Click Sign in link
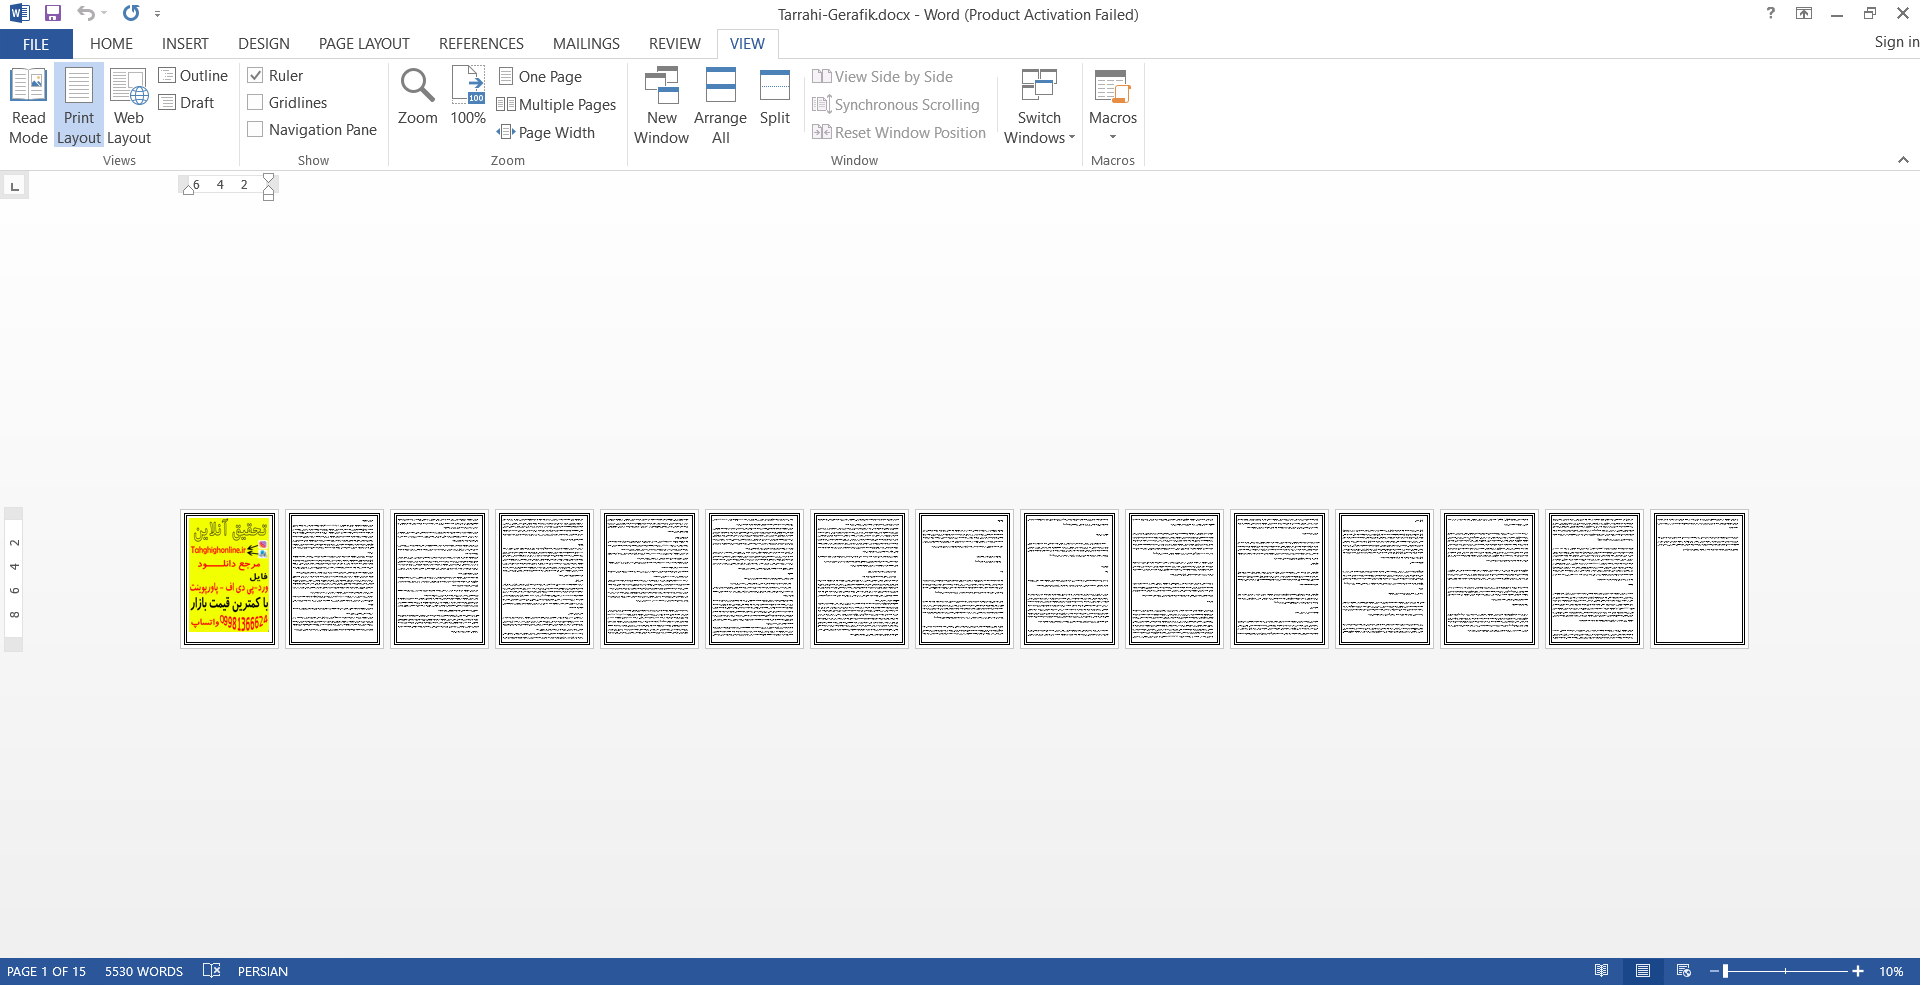 (1896, 42)
